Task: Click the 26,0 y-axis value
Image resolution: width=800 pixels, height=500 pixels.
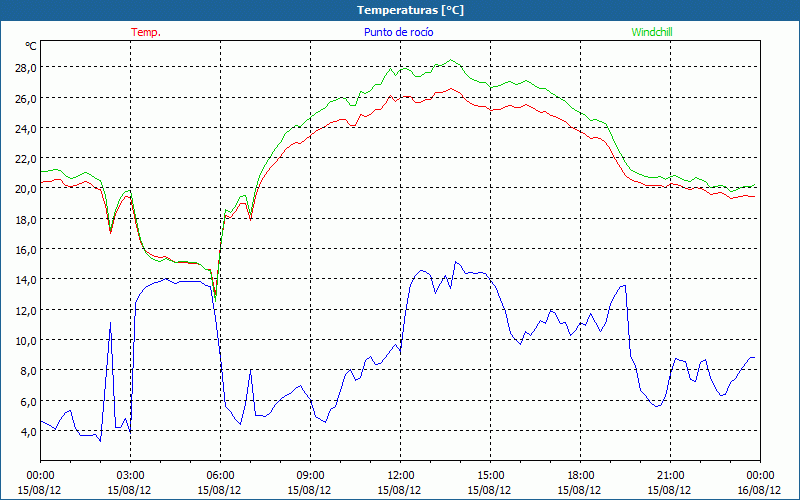Action: 25,98
